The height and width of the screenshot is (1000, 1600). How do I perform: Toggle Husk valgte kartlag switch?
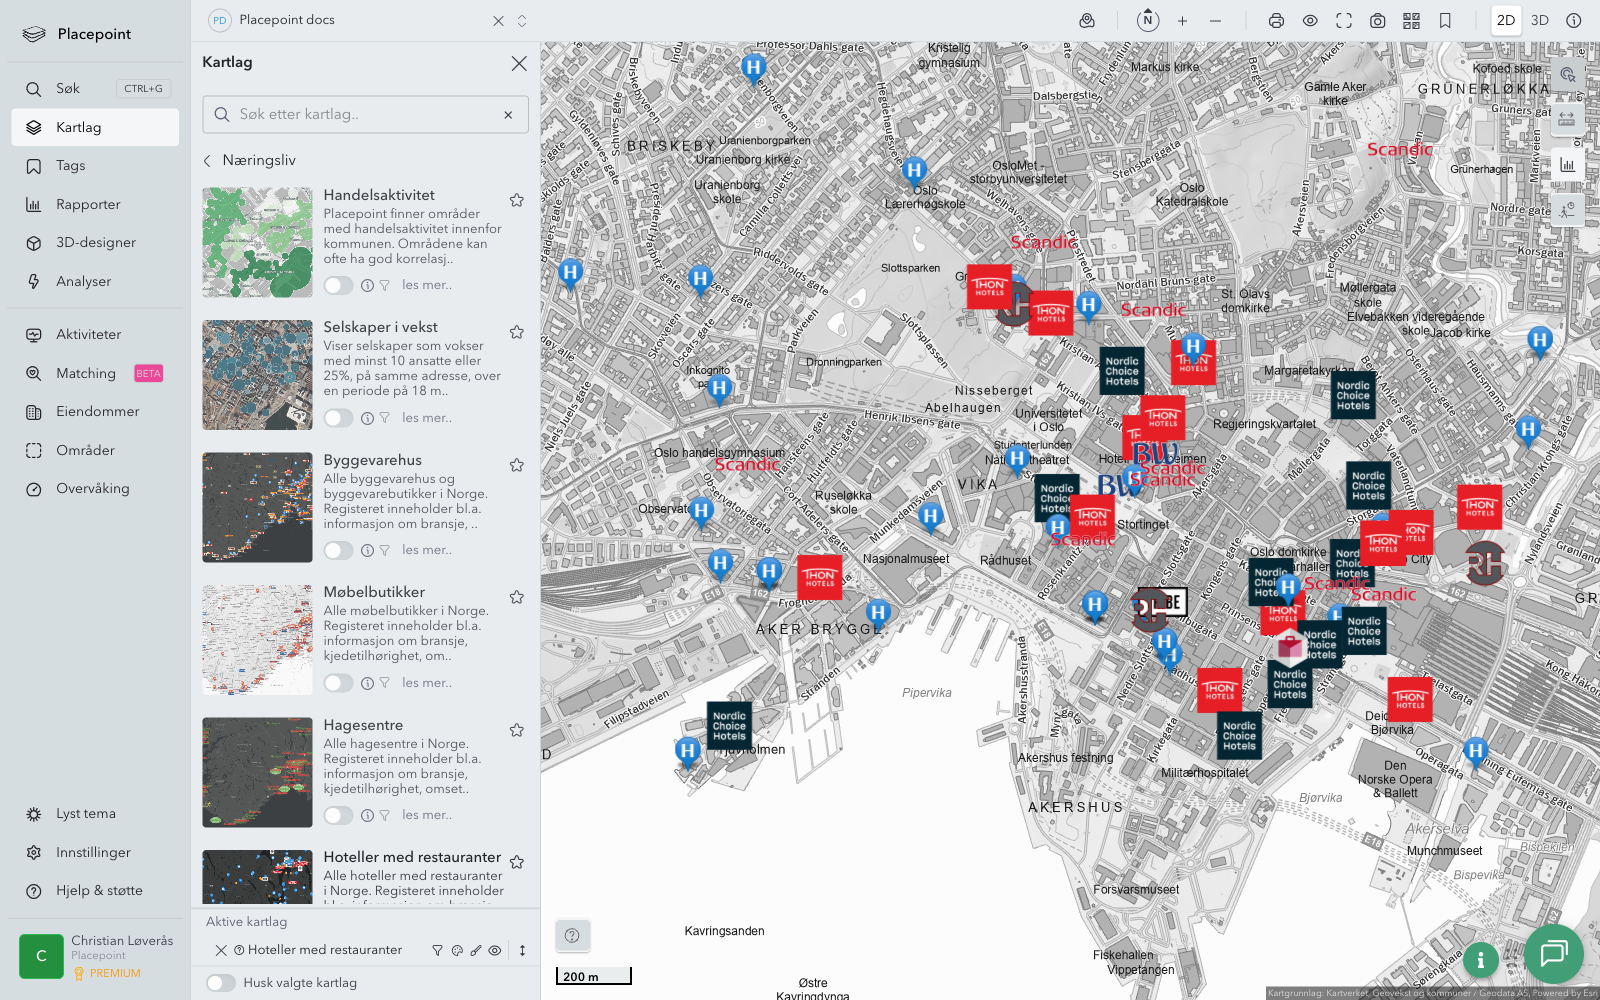[x=221, y=983]
